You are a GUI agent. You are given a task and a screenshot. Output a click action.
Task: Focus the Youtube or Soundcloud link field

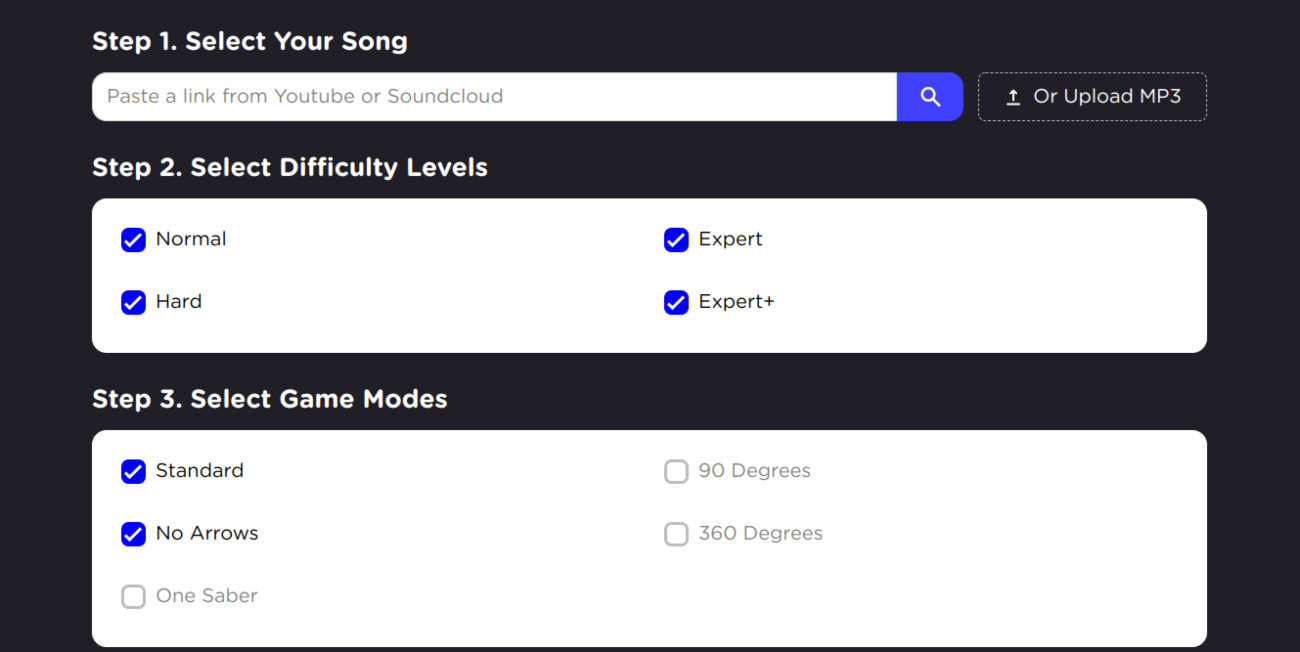494,97
